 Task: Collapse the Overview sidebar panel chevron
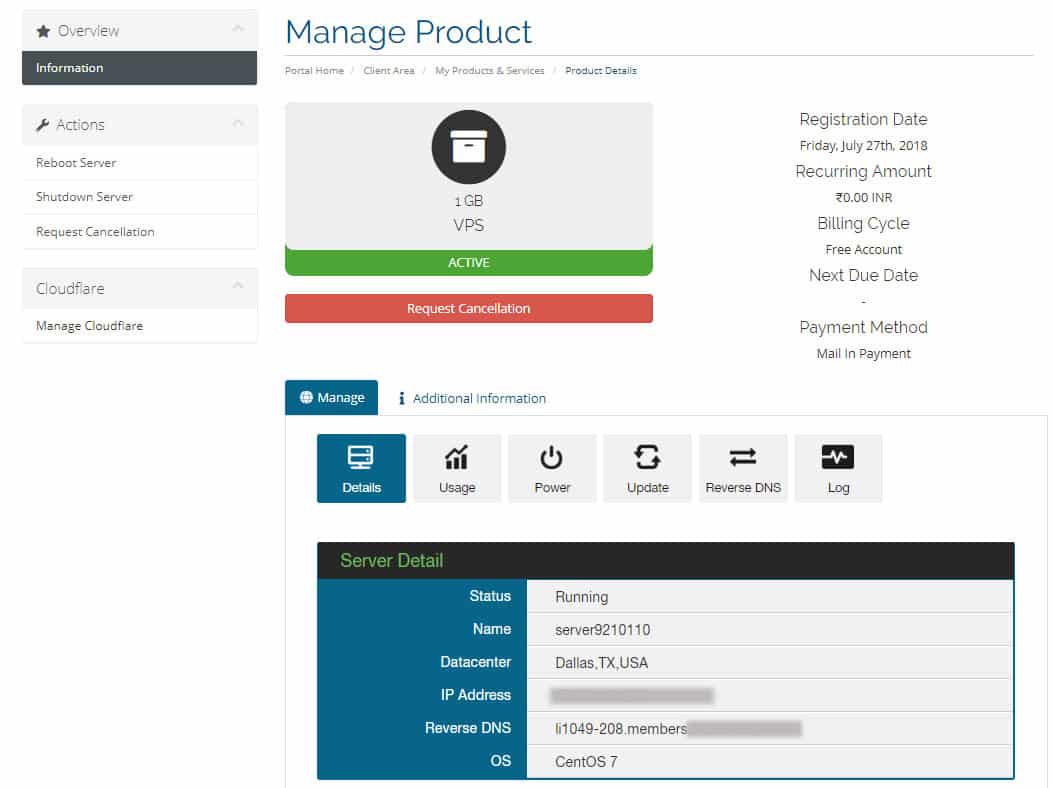pos(238,30)
